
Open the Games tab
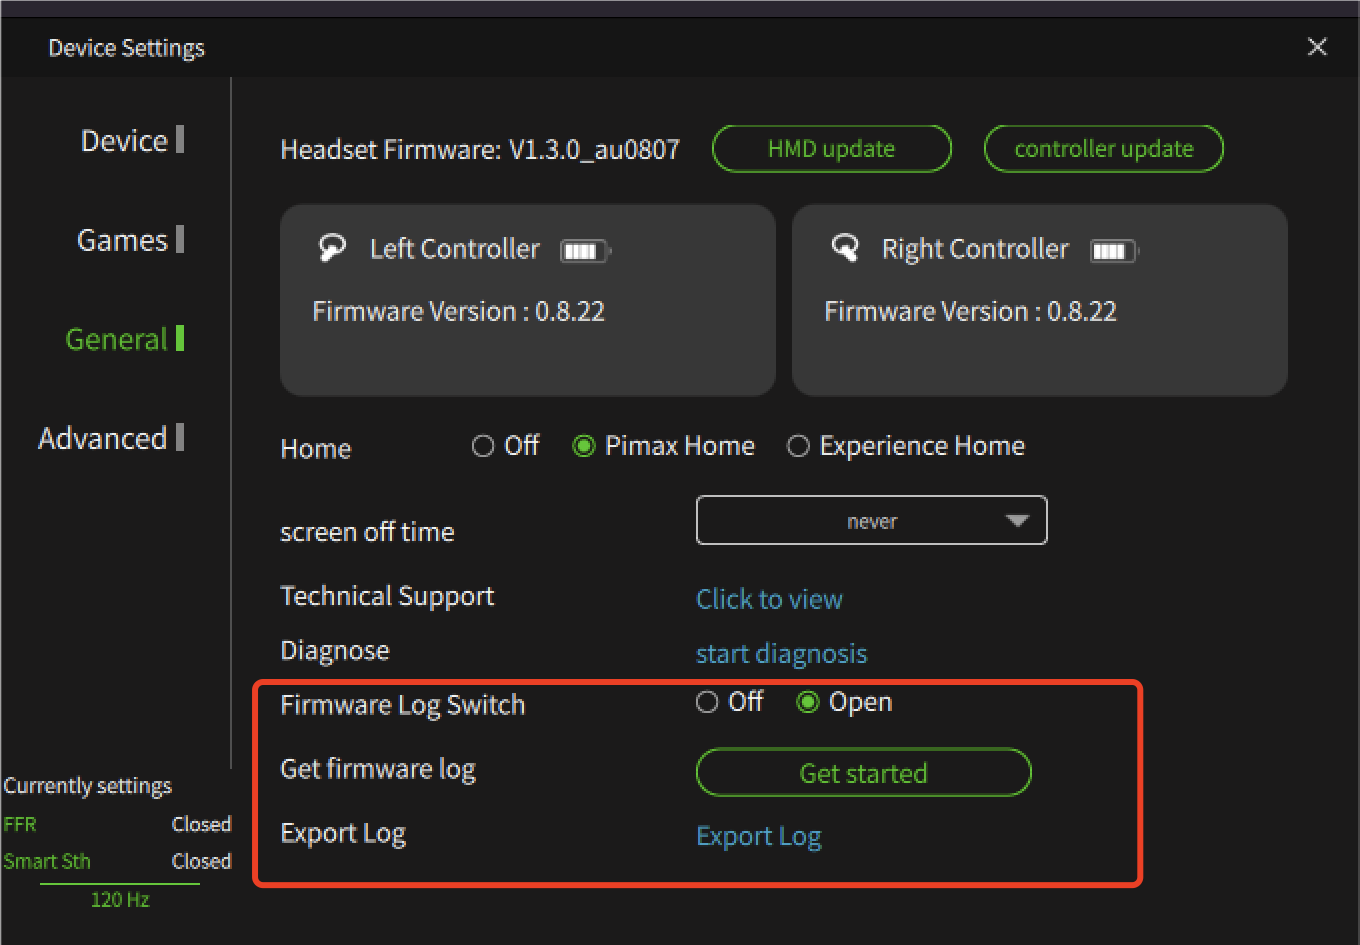130,240
